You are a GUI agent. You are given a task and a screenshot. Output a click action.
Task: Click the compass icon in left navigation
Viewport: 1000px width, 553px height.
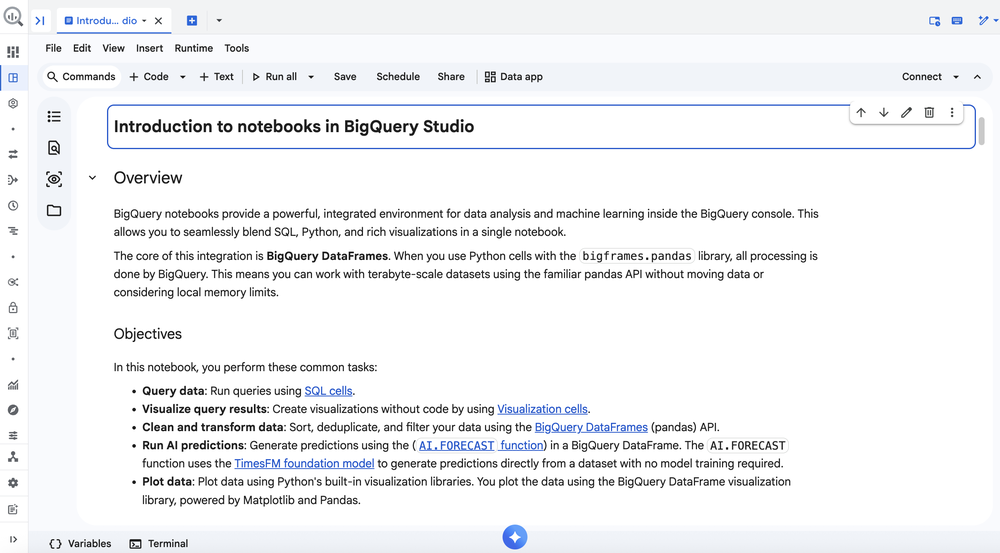[13, 410]
